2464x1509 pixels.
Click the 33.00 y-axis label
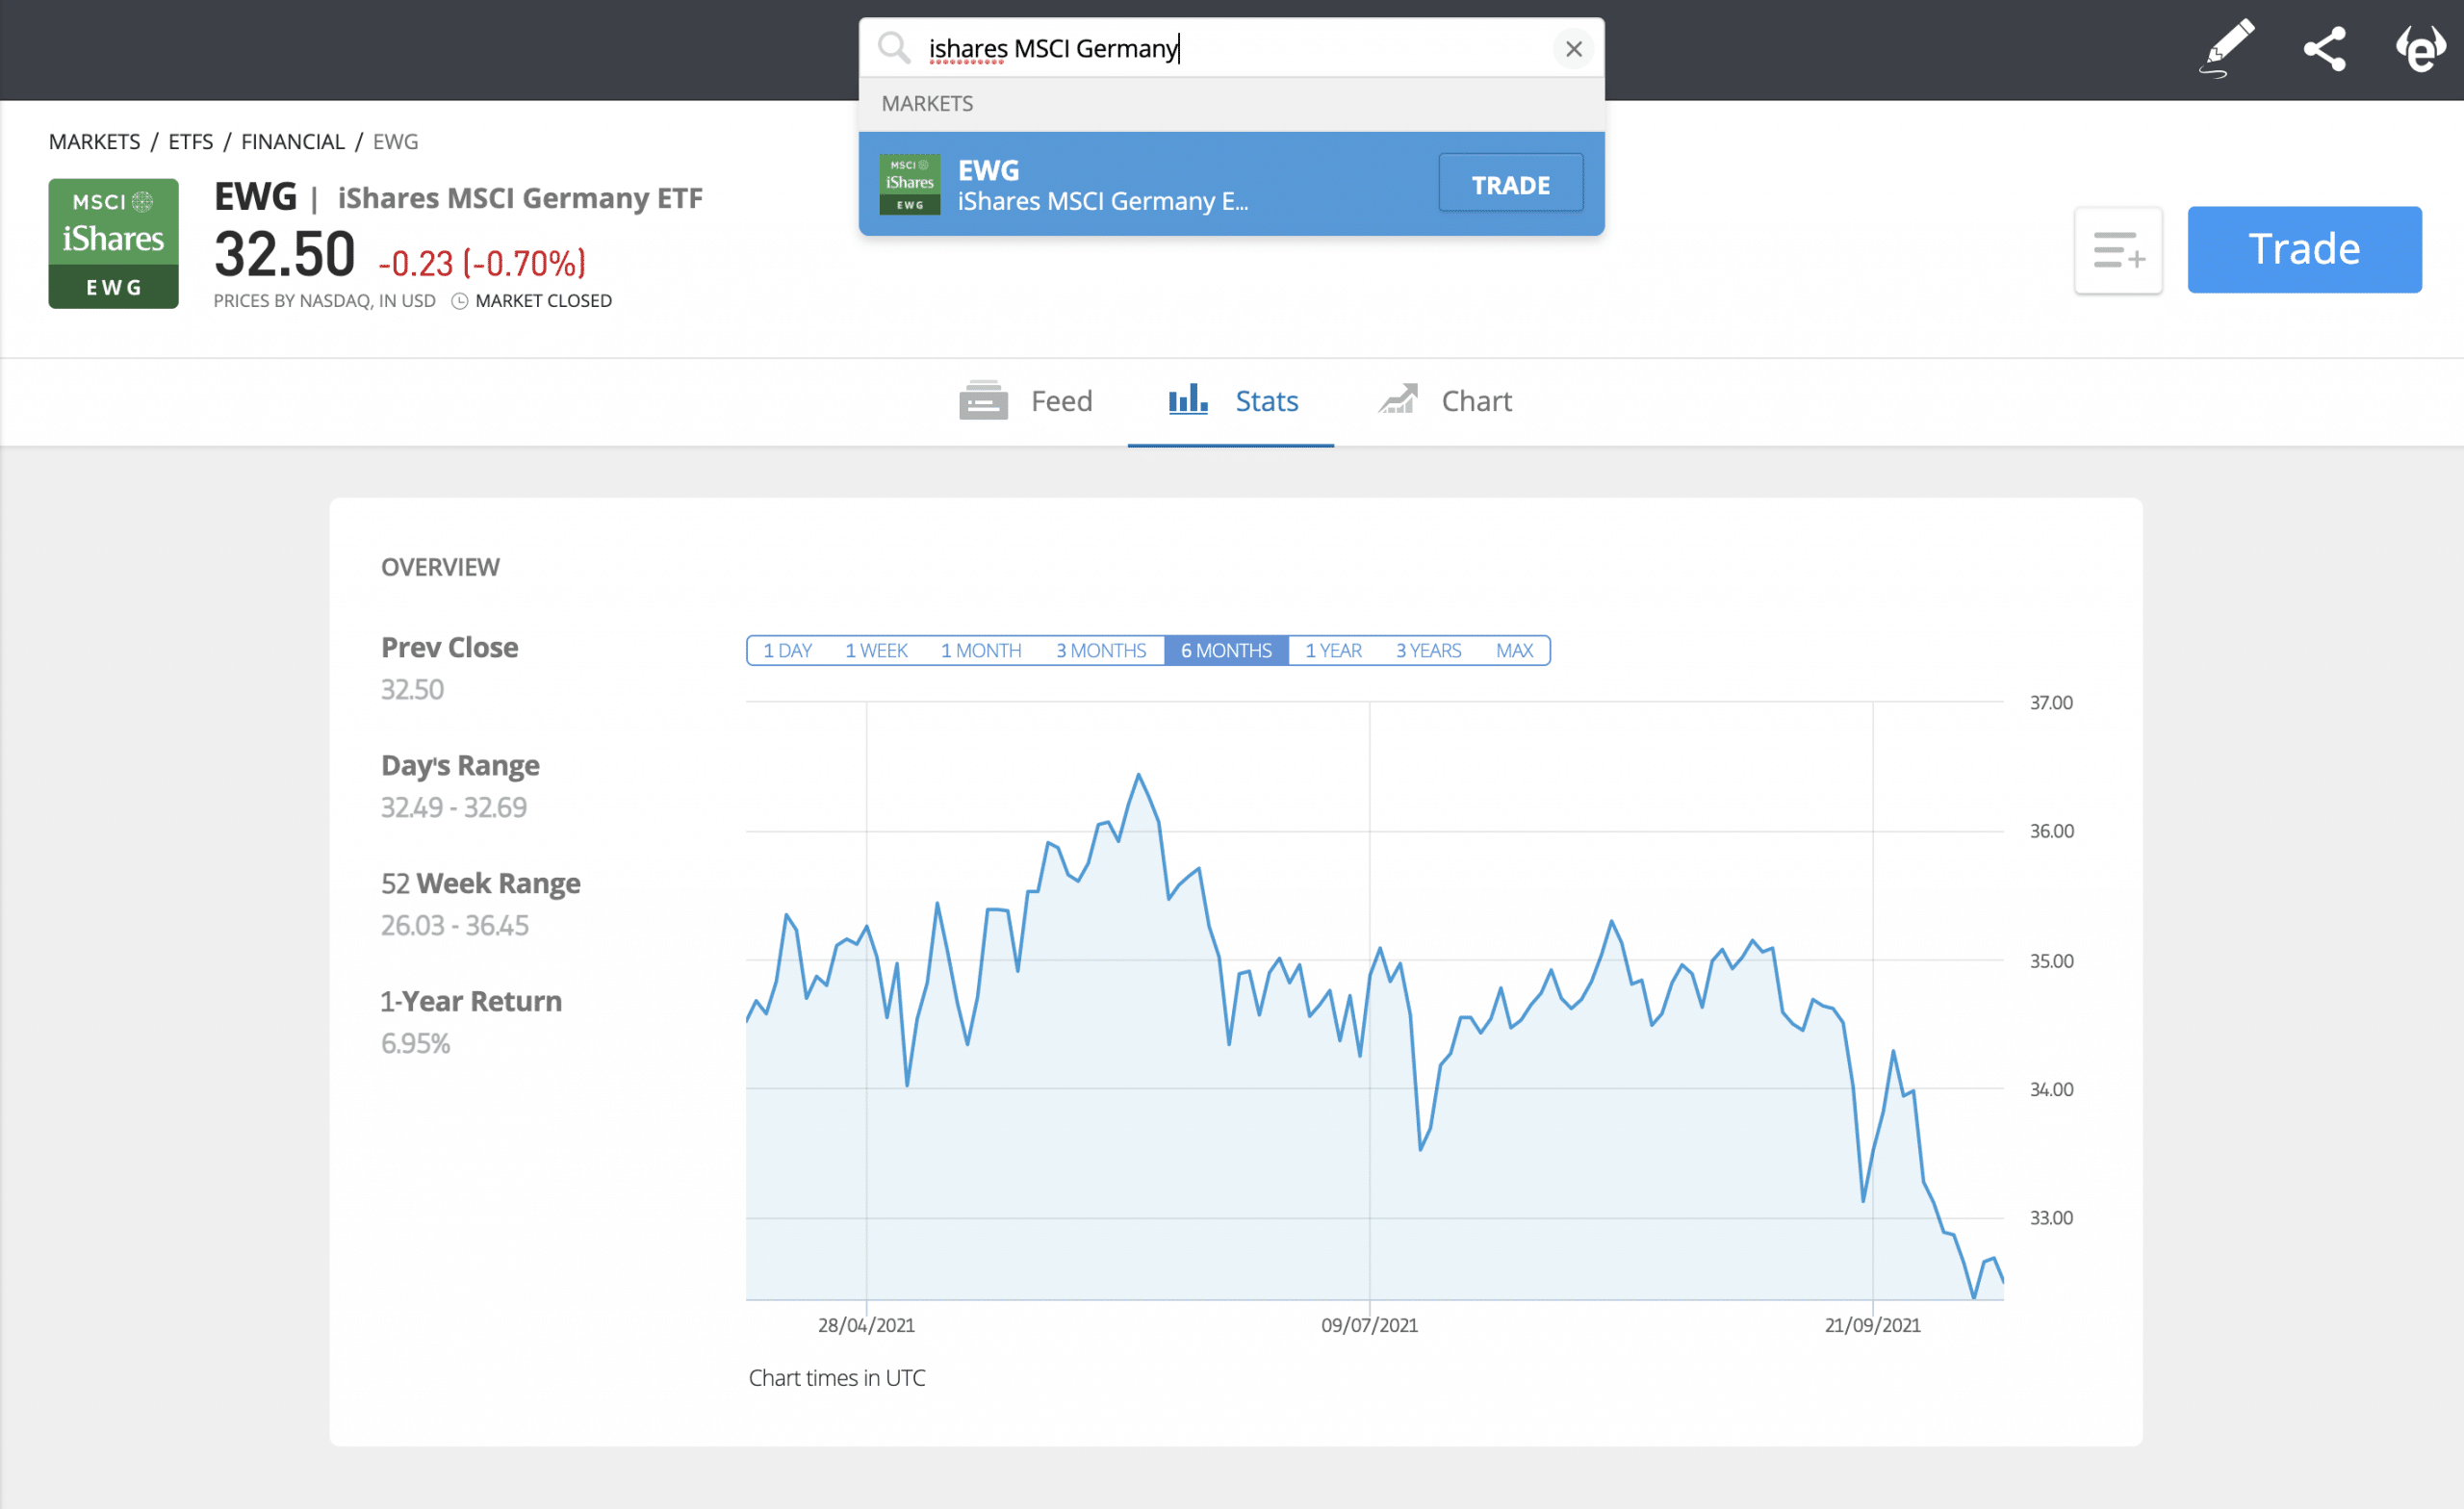2050,1218
